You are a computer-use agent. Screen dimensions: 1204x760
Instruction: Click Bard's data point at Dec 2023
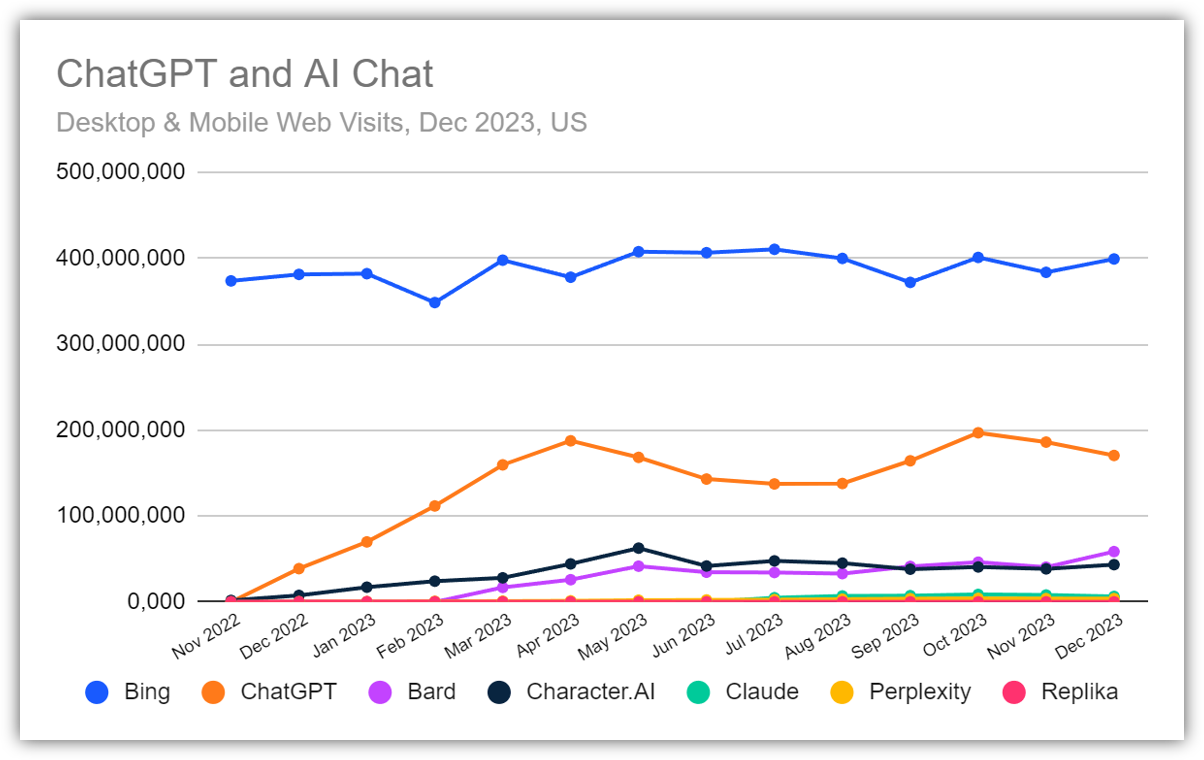click(x=1114, y=551)
